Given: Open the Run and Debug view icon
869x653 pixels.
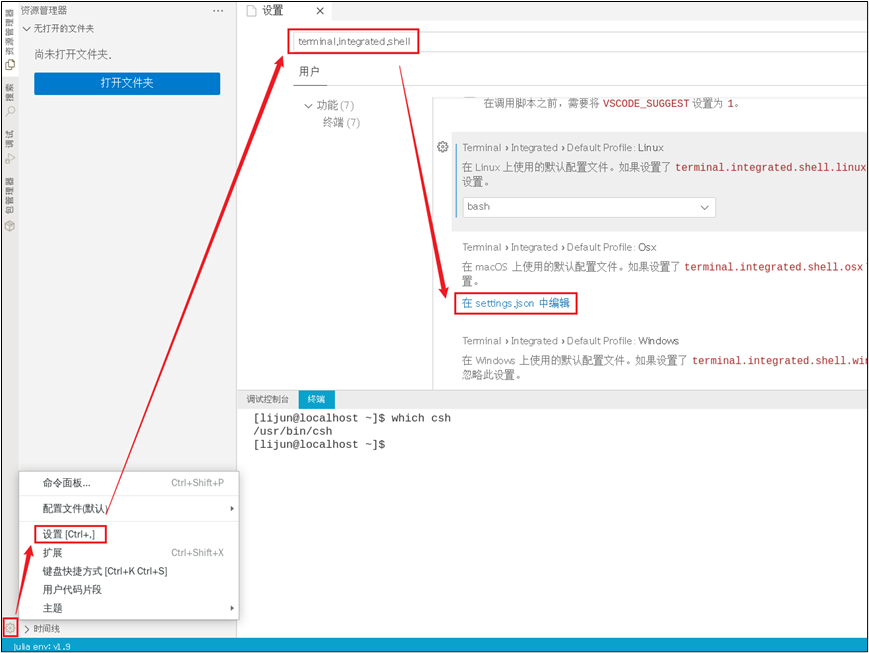Looking at the screenshot, I should coord(10,159).
